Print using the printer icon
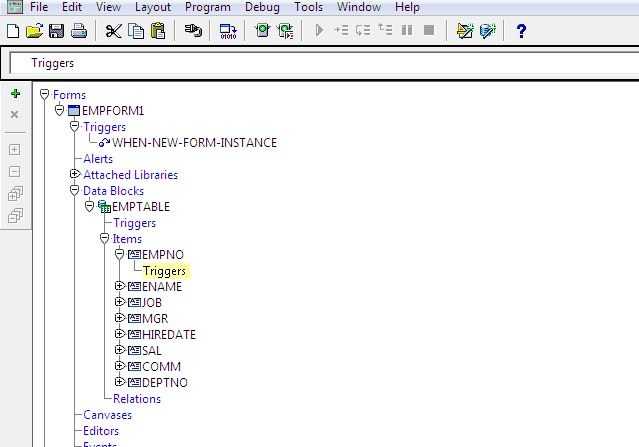Screen dimensions: 639x447 pos(79,31)
